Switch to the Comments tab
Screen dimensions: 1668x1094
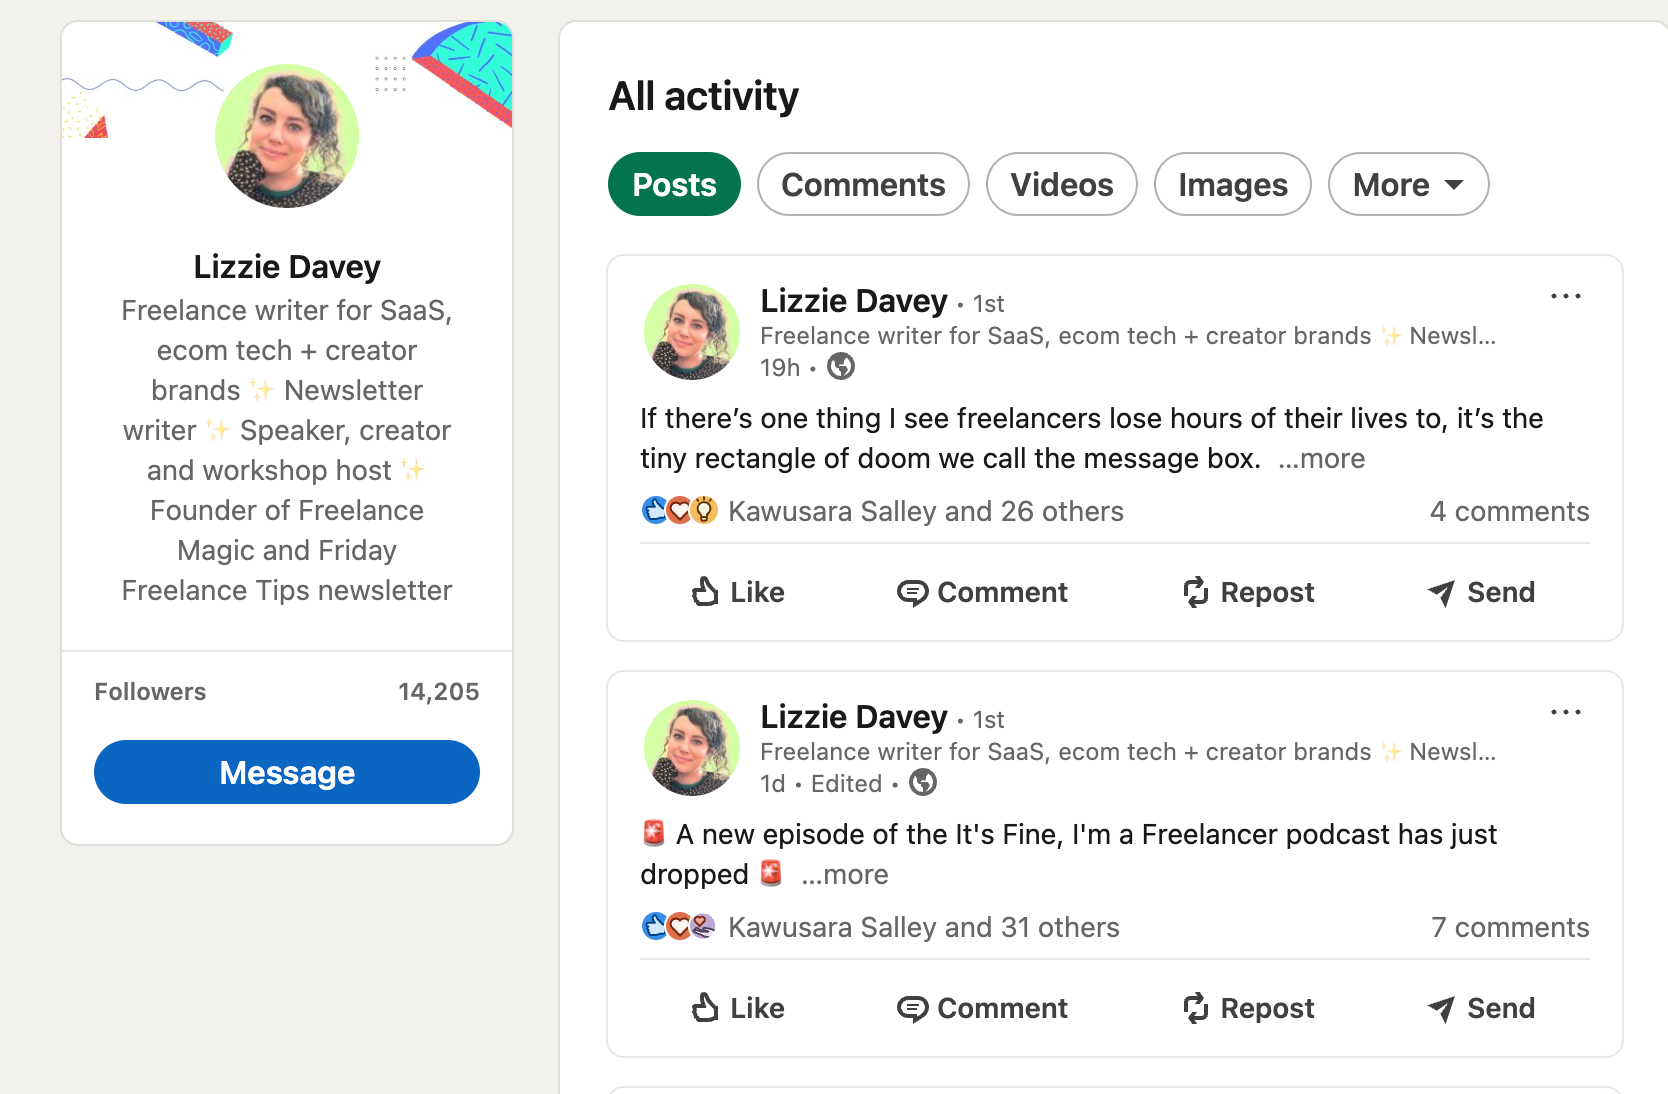(x=863, y=184)
